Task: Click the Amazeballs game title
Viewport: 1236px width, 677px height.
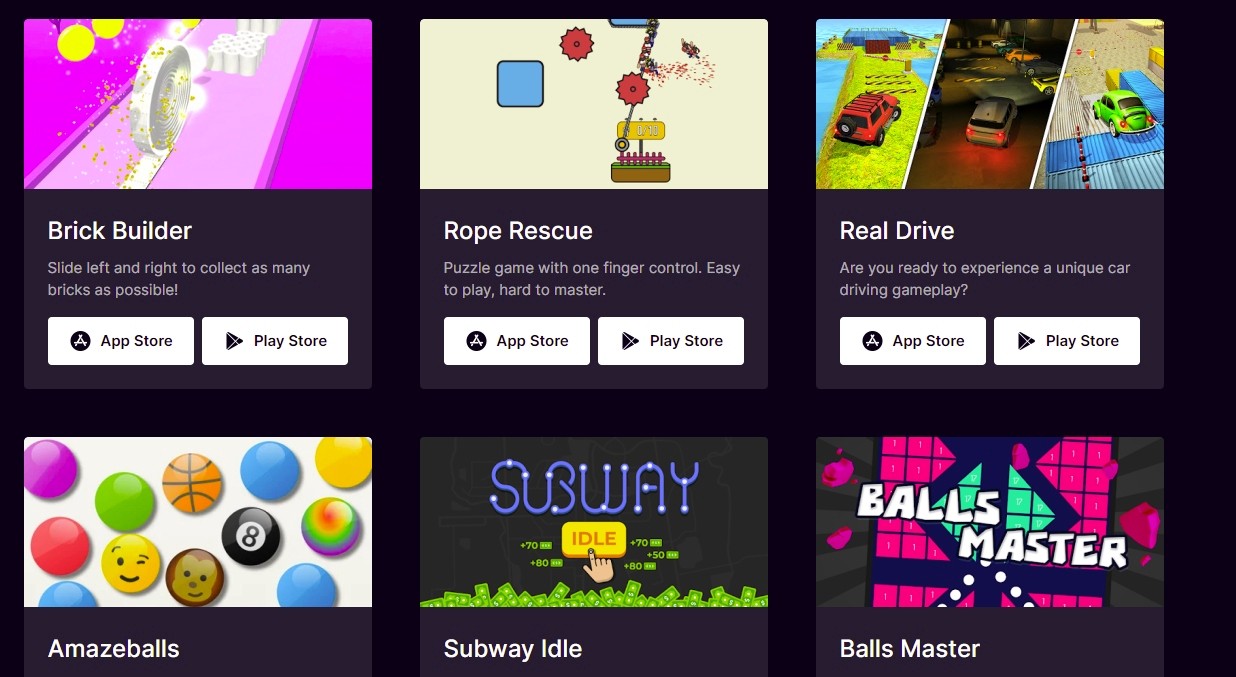Action: (114, 649)
